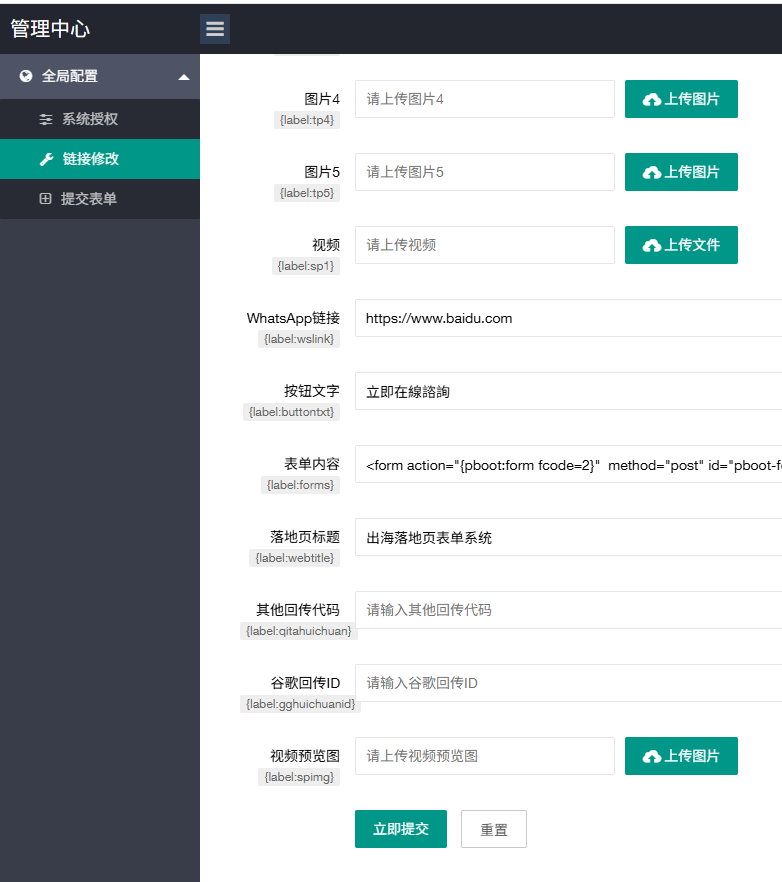Click the wrench icon next to 链接修改
This screenshot has height=882, width=782.
[x=45, y=159]
